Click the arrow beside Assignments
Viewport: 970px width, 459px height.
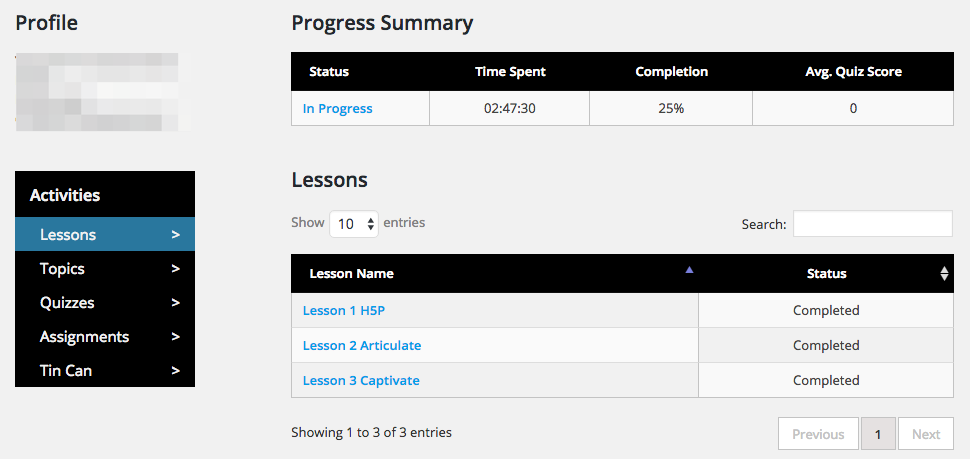[x=176, y=337]
